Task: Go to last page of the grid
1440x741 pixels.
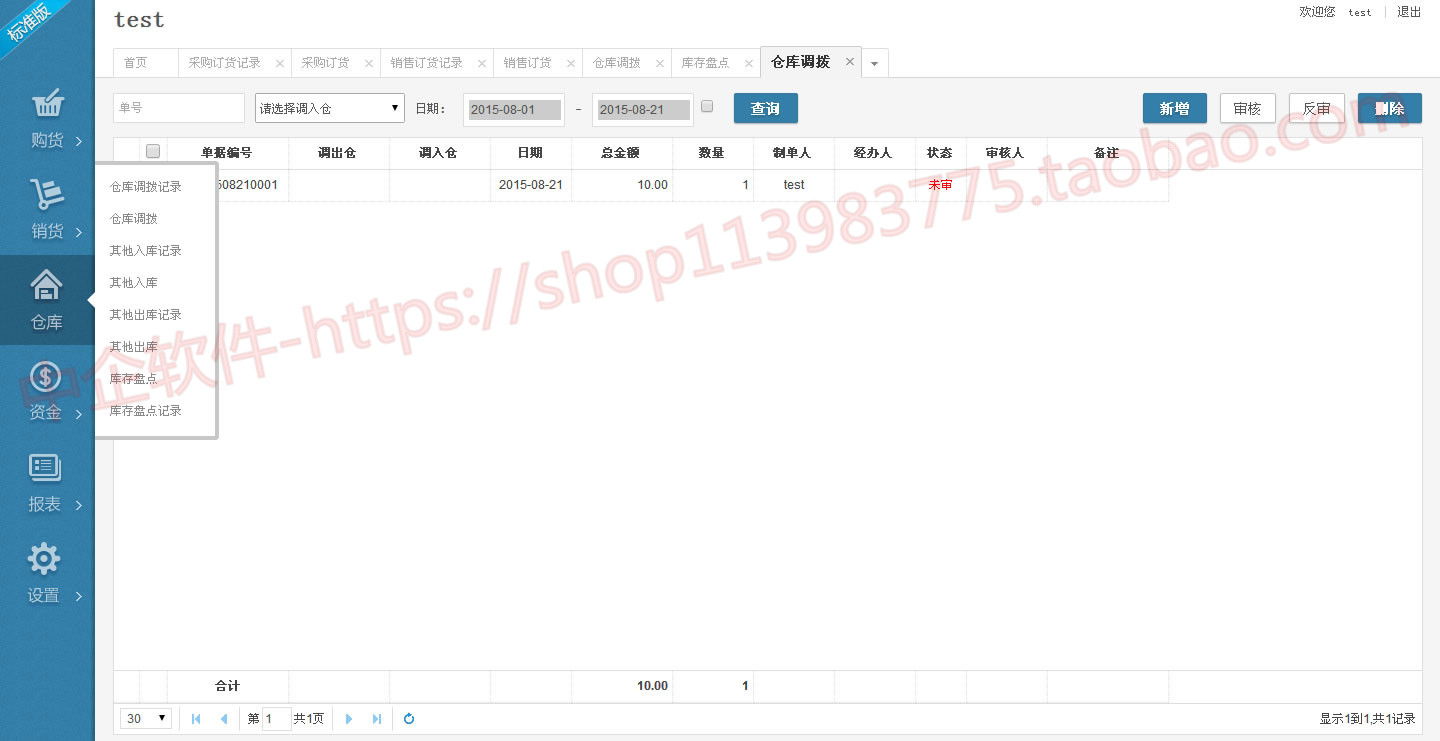Action: pos(377,719)
